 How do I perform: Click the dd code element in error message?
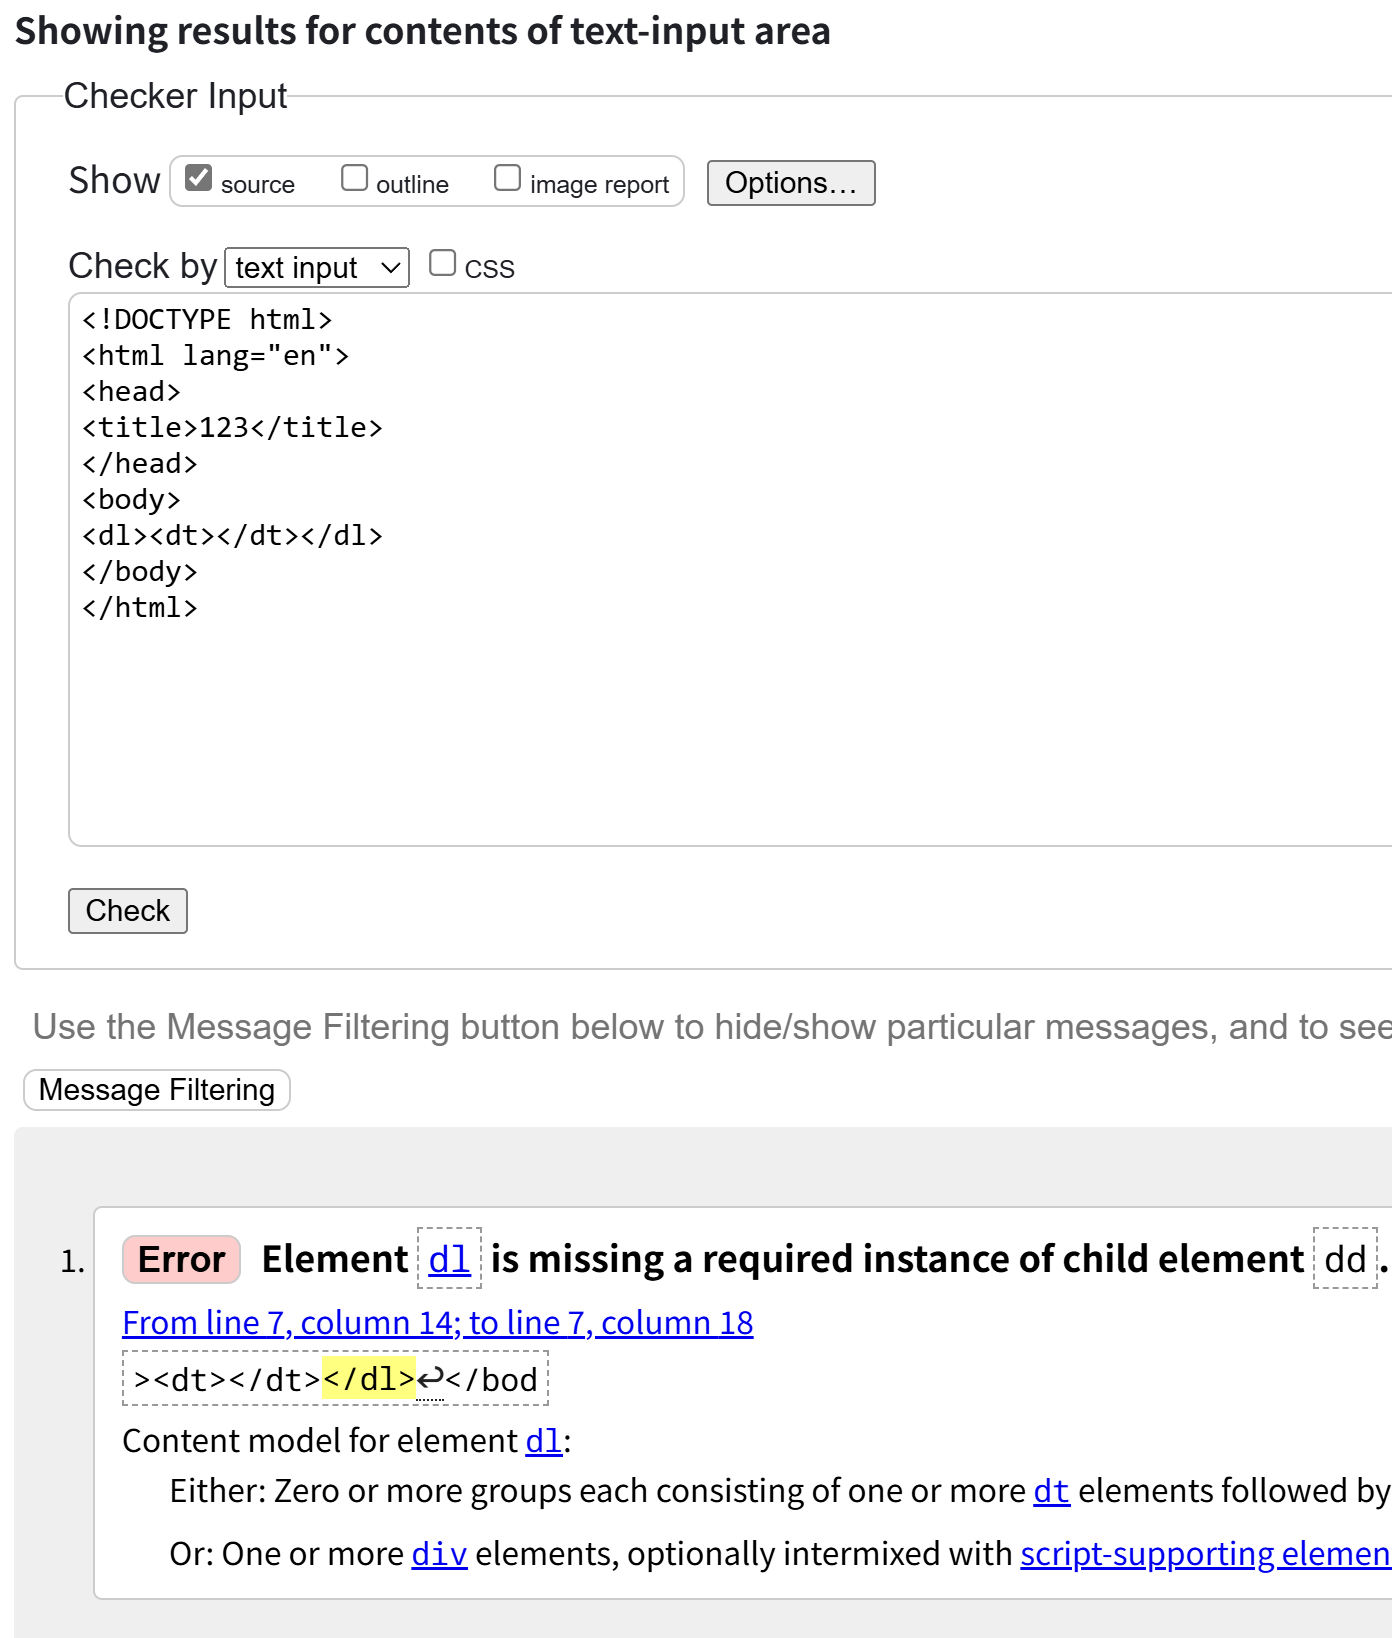(x=1345, y=1259)
